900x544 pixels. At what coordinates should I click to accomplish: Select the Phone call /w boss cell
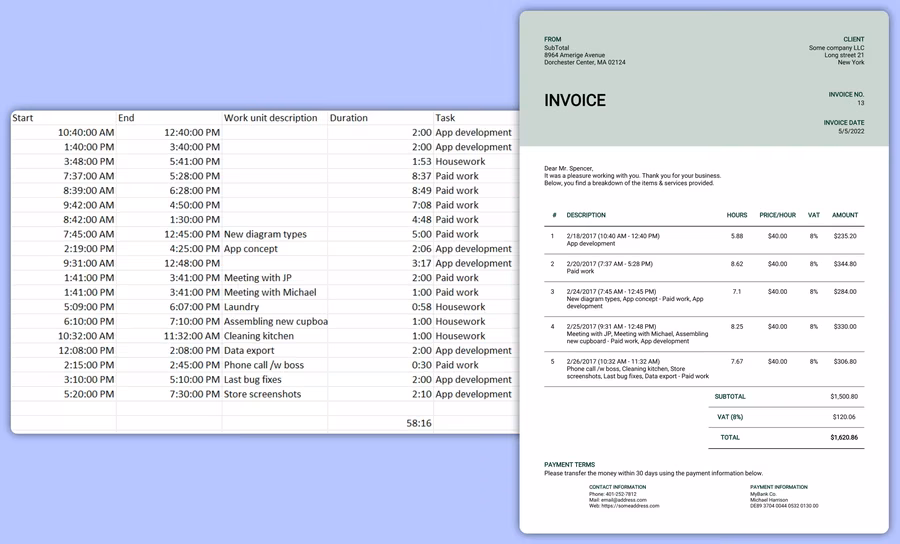coord(275,365)
